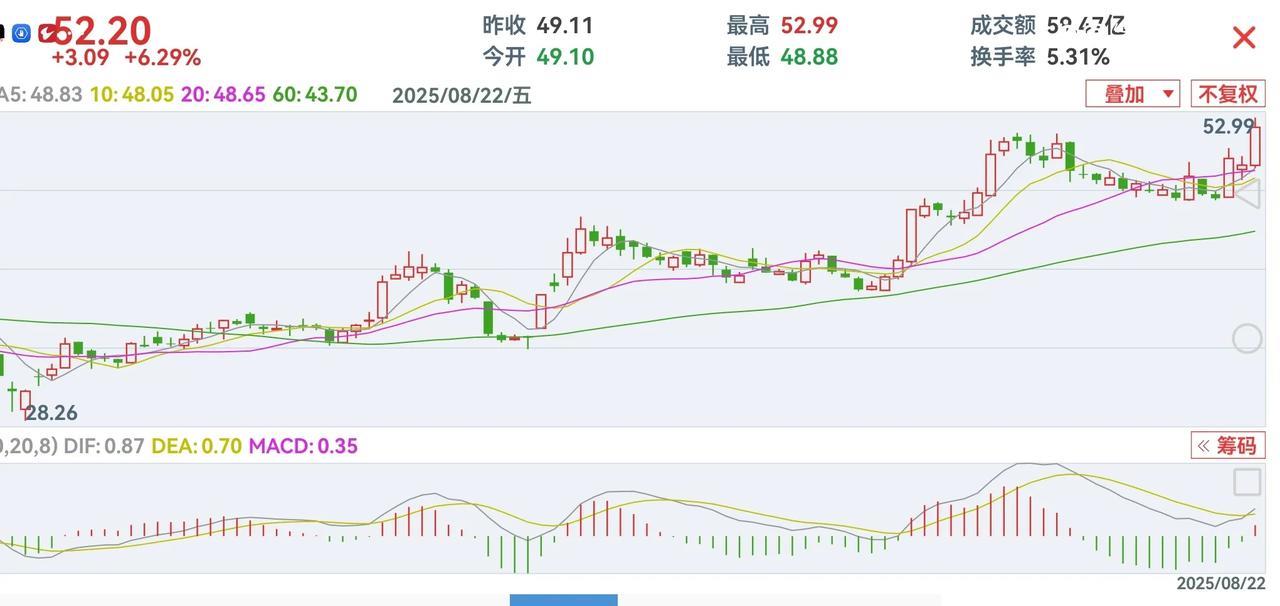Click the 28.26 low price marker
The image size is (1280, 606).
[x=51, y=413]
